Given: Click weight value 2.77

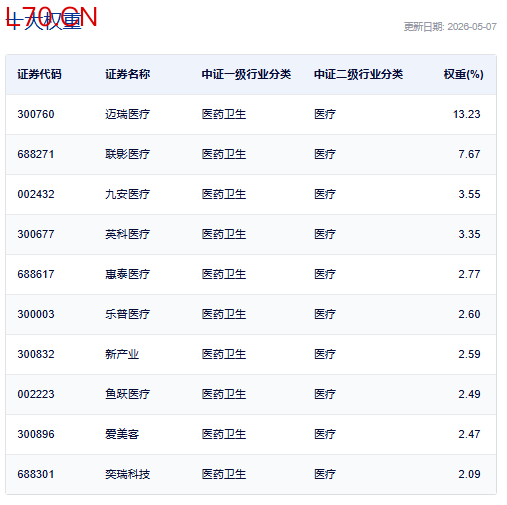Looking at the screenshot, I should click(469, 274).
